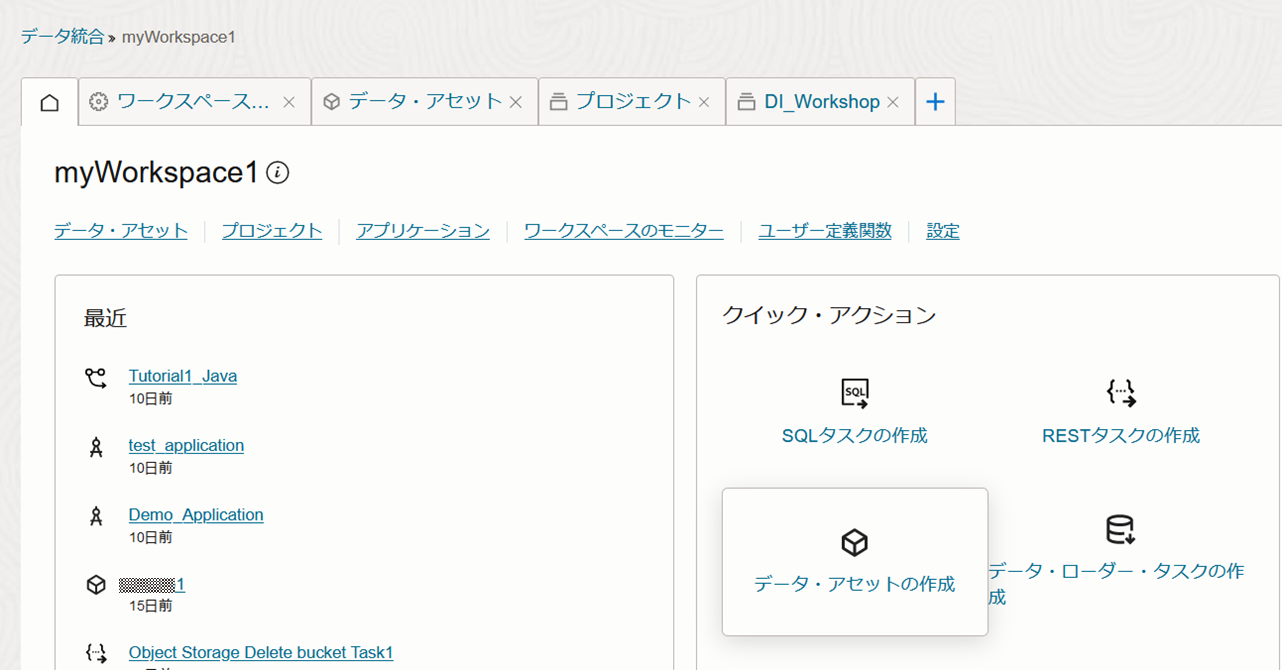
Task: Click the project icon on DI_Workshop tab
Action: pos(746,102)
